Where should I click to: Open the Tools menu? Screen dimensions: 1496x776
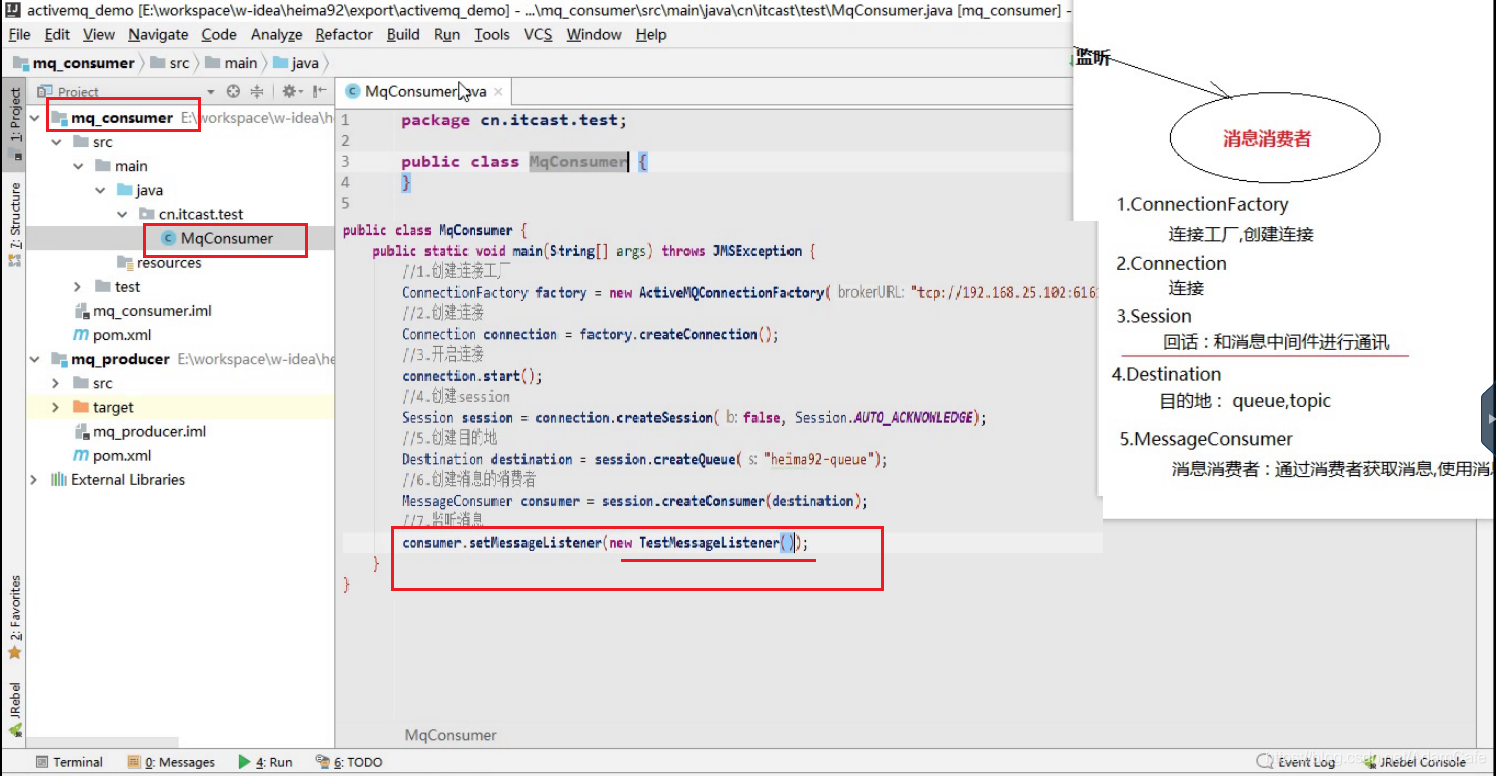coord(491,34)
